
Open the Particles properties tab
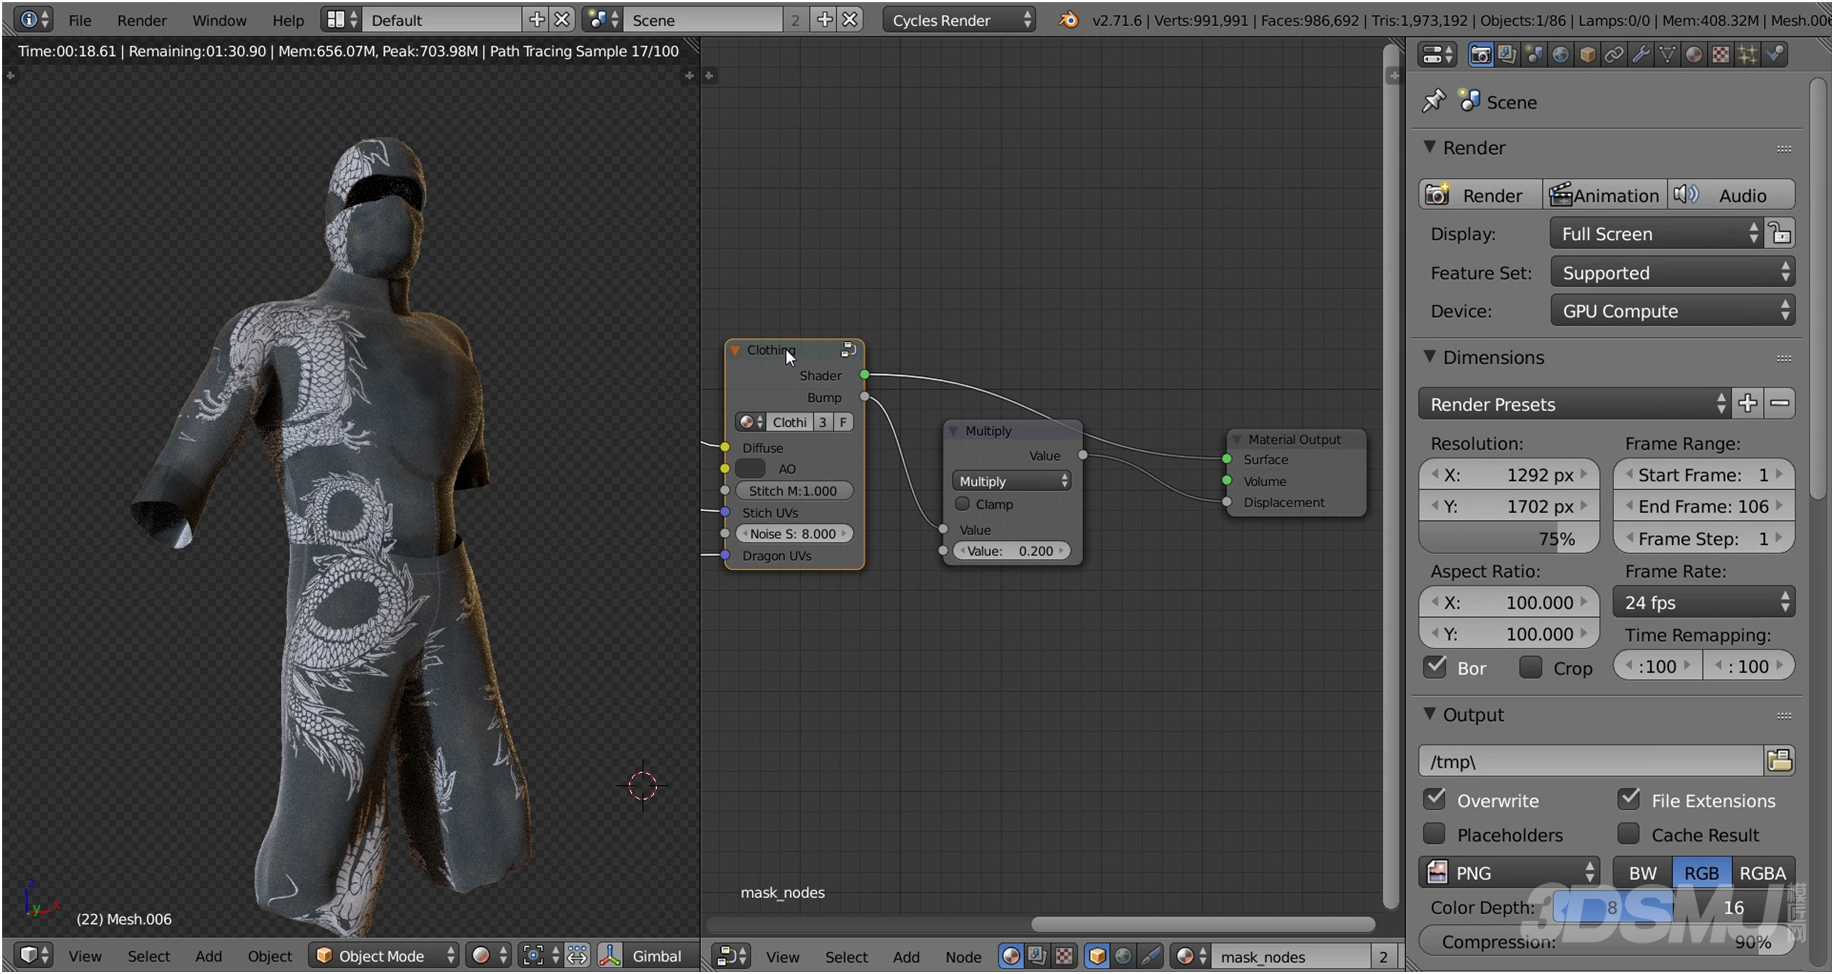point(1747,55)
